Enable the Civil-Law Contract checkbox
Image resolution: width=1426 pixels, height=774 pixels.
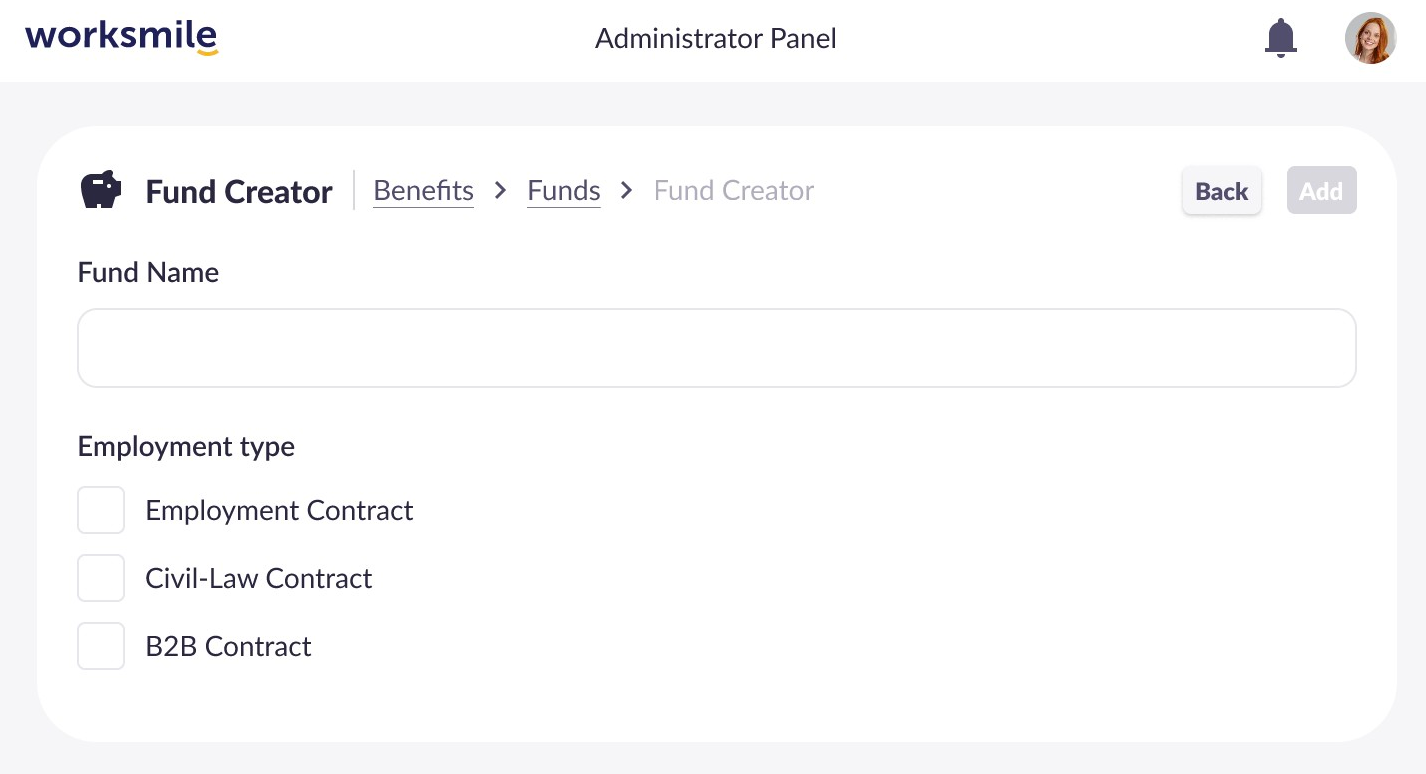(101, 578)
